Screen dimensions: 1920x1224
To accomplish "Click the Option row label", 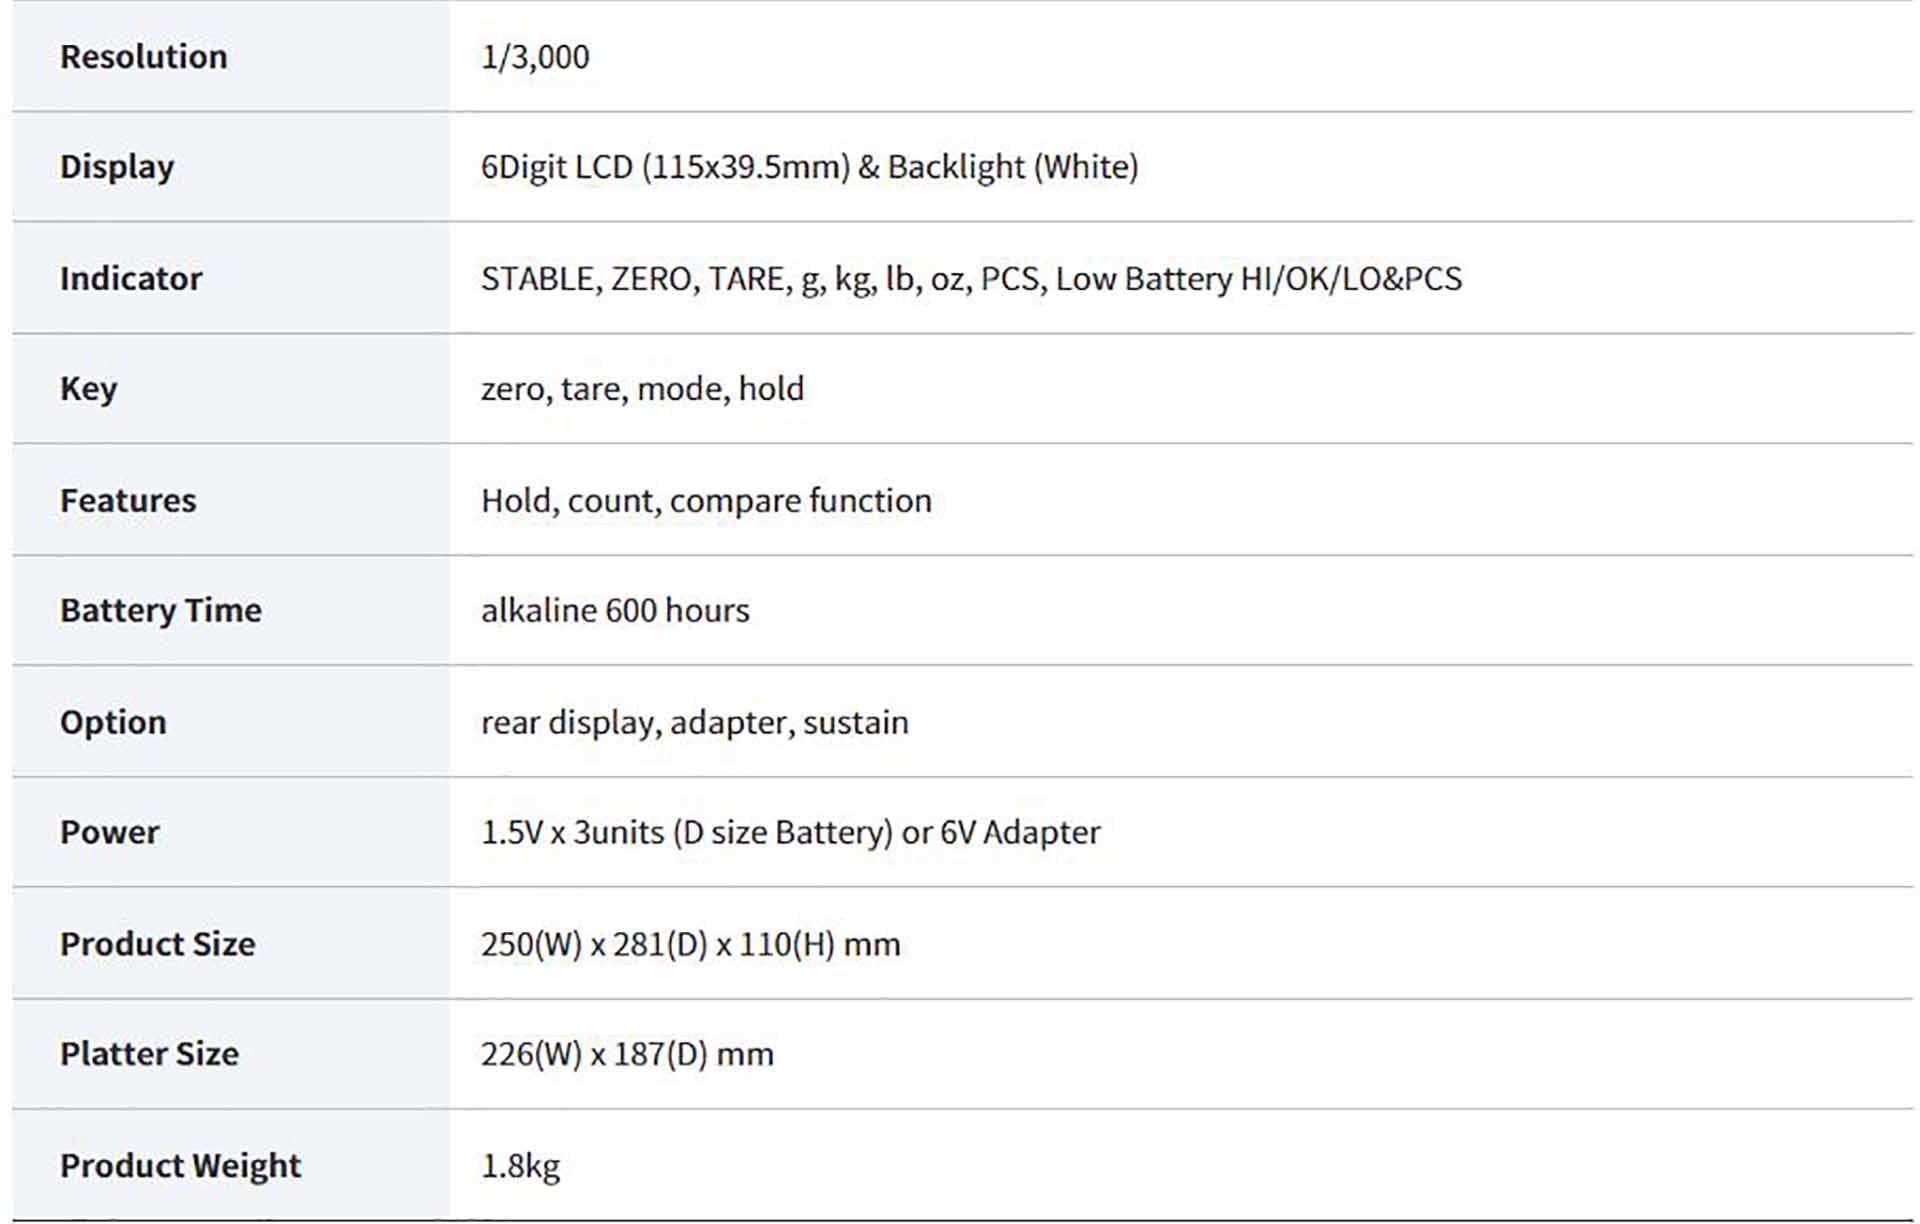I will (x=113, y=722).
